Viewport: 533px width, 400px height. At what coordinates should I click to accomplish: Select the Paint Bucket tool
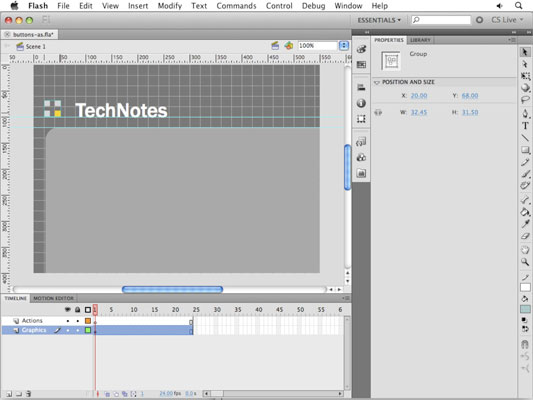pos(525,212)
